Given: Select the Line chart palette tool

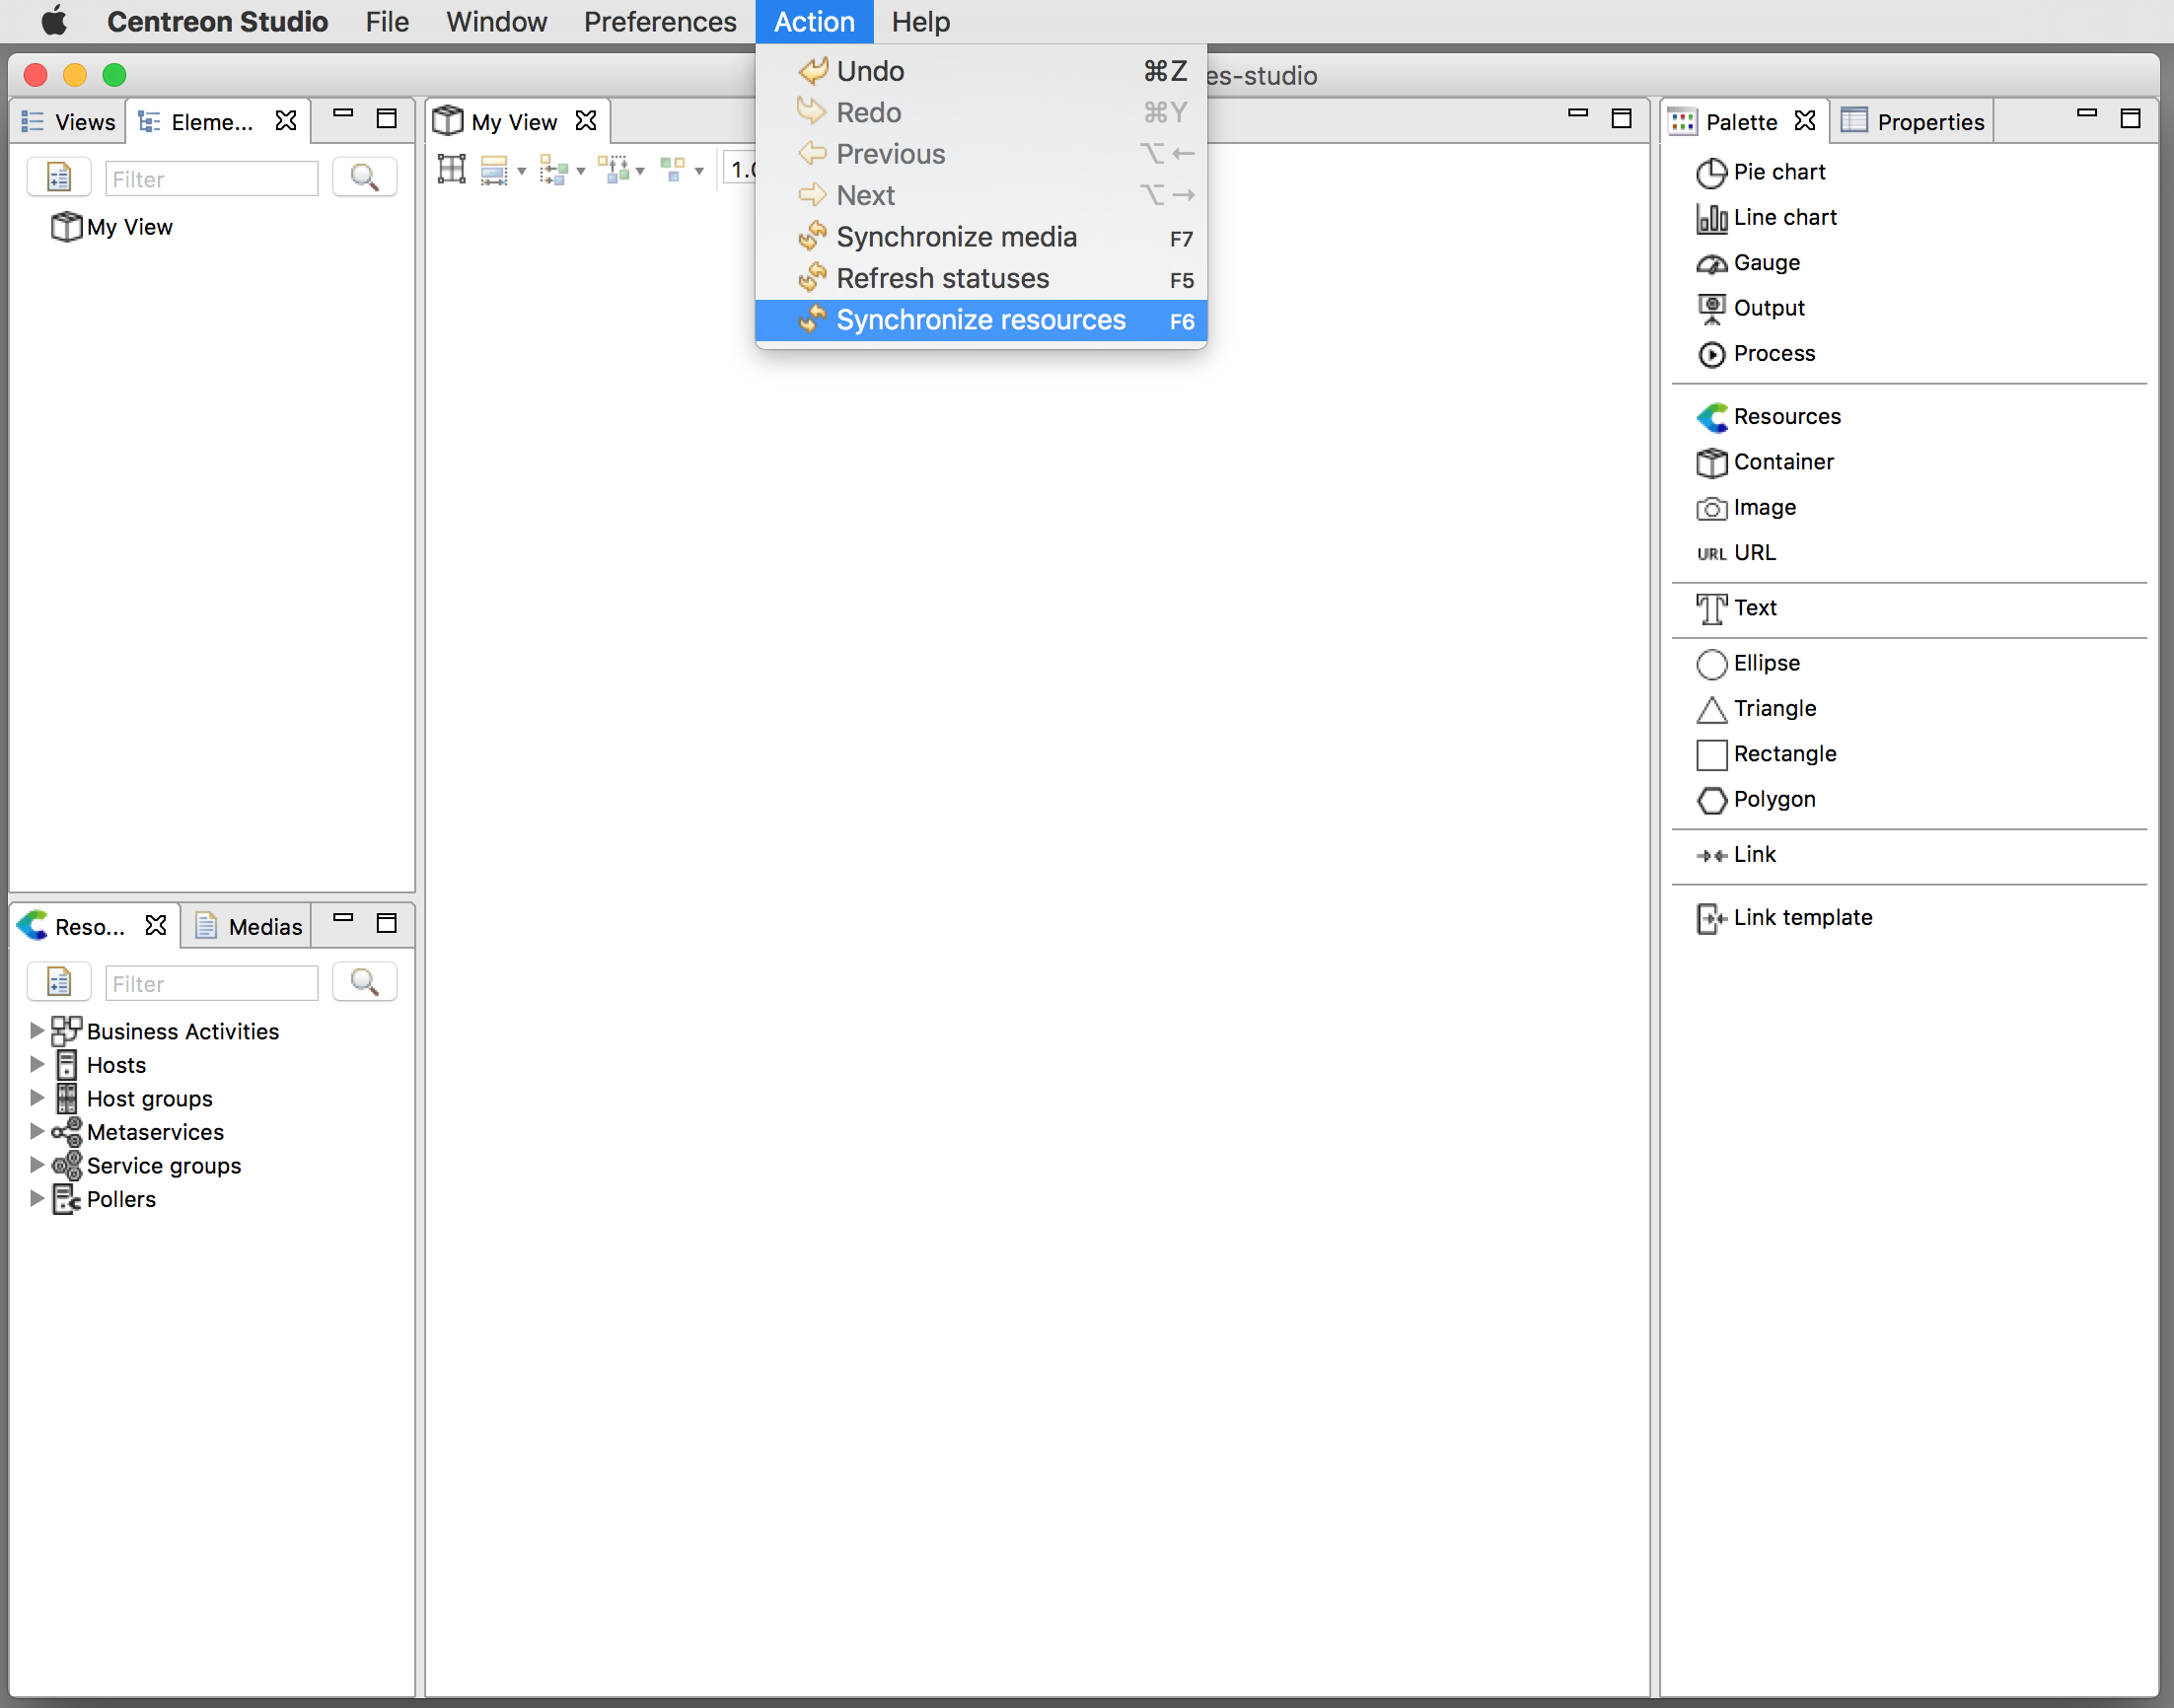Looking at the screenshot, I should coord(1785,217).
